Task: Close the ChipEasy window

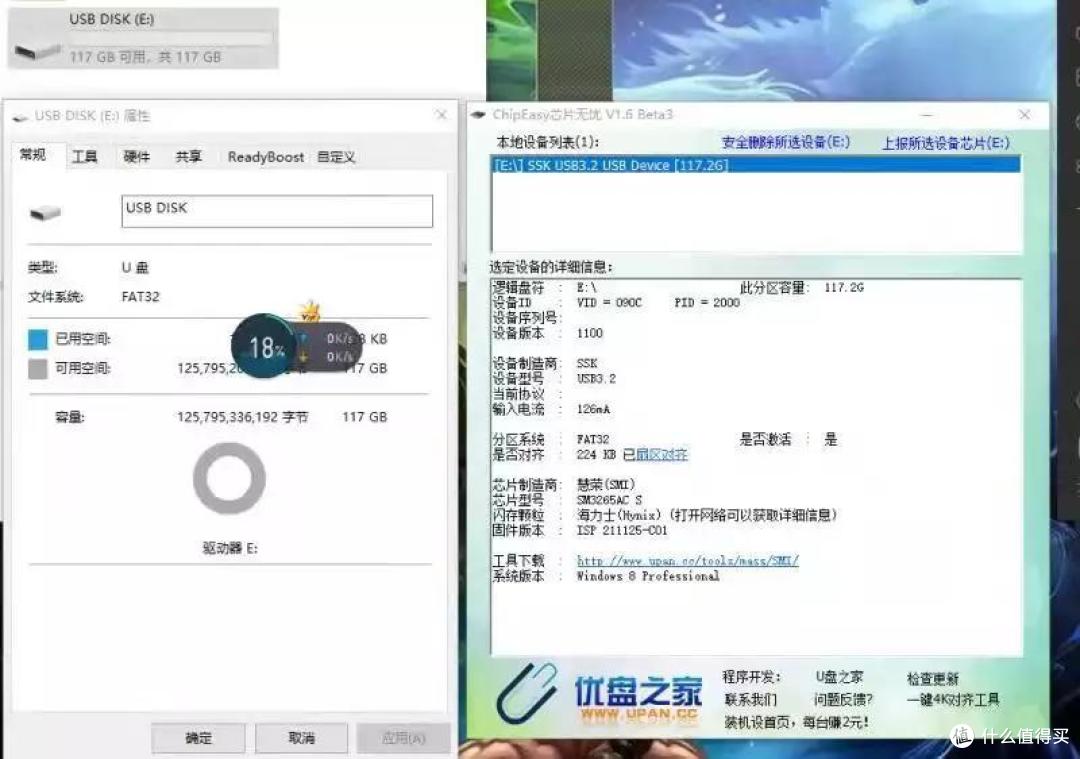Action: coord(1024,115)
